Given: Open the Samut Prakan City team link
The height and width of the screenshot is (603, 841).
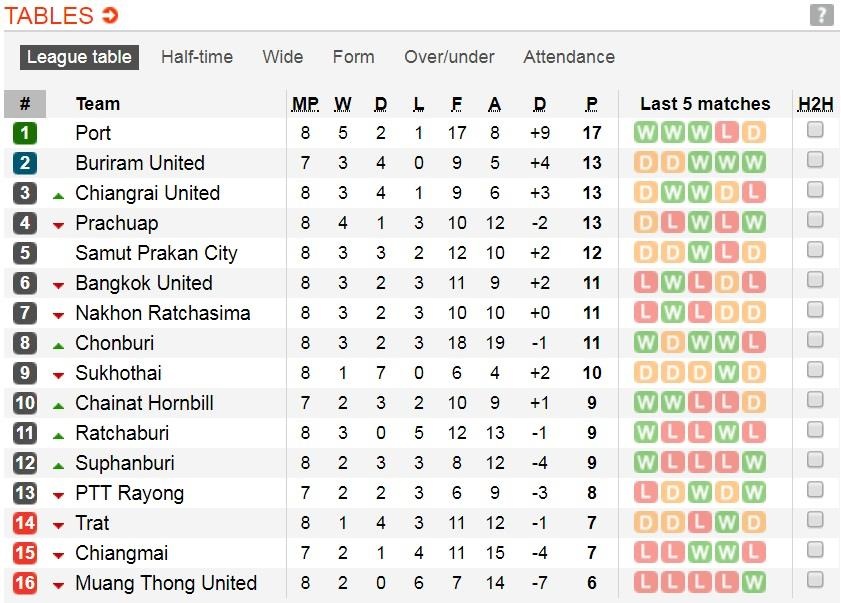Looking at the screenshot, I should pos(157,253).
